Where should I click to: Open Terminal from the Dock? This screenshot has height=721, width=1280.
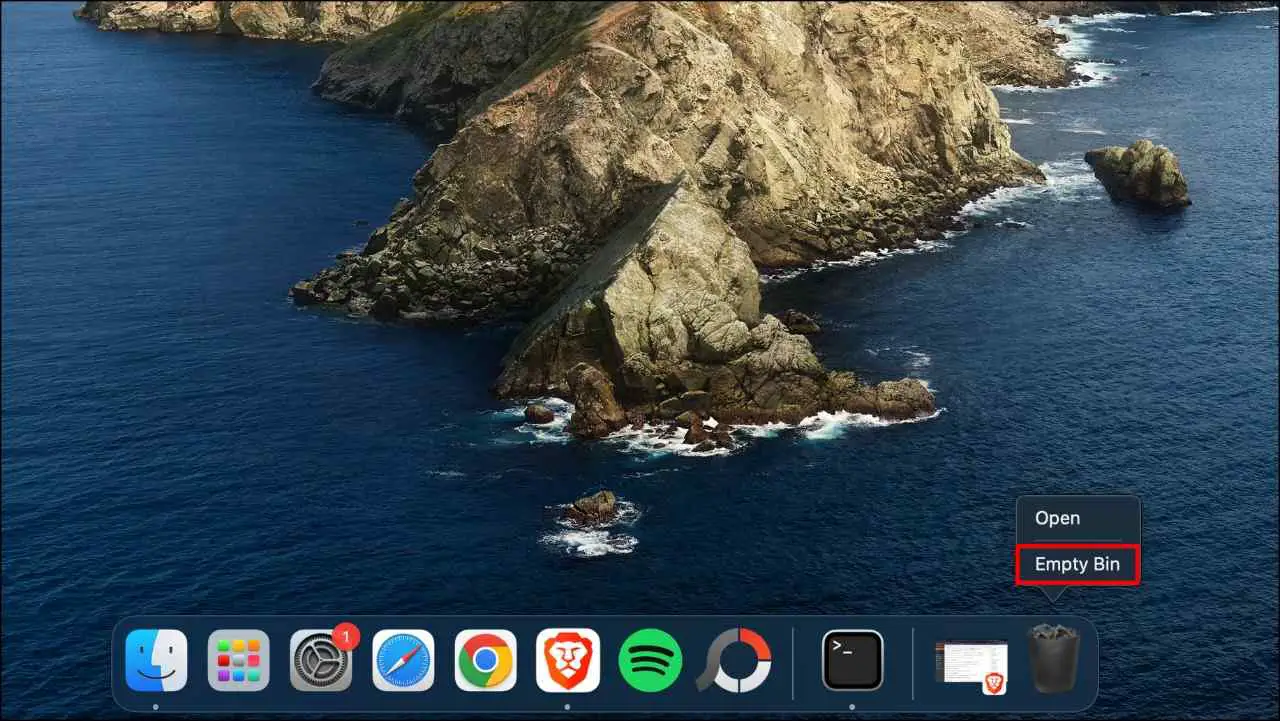853,660
